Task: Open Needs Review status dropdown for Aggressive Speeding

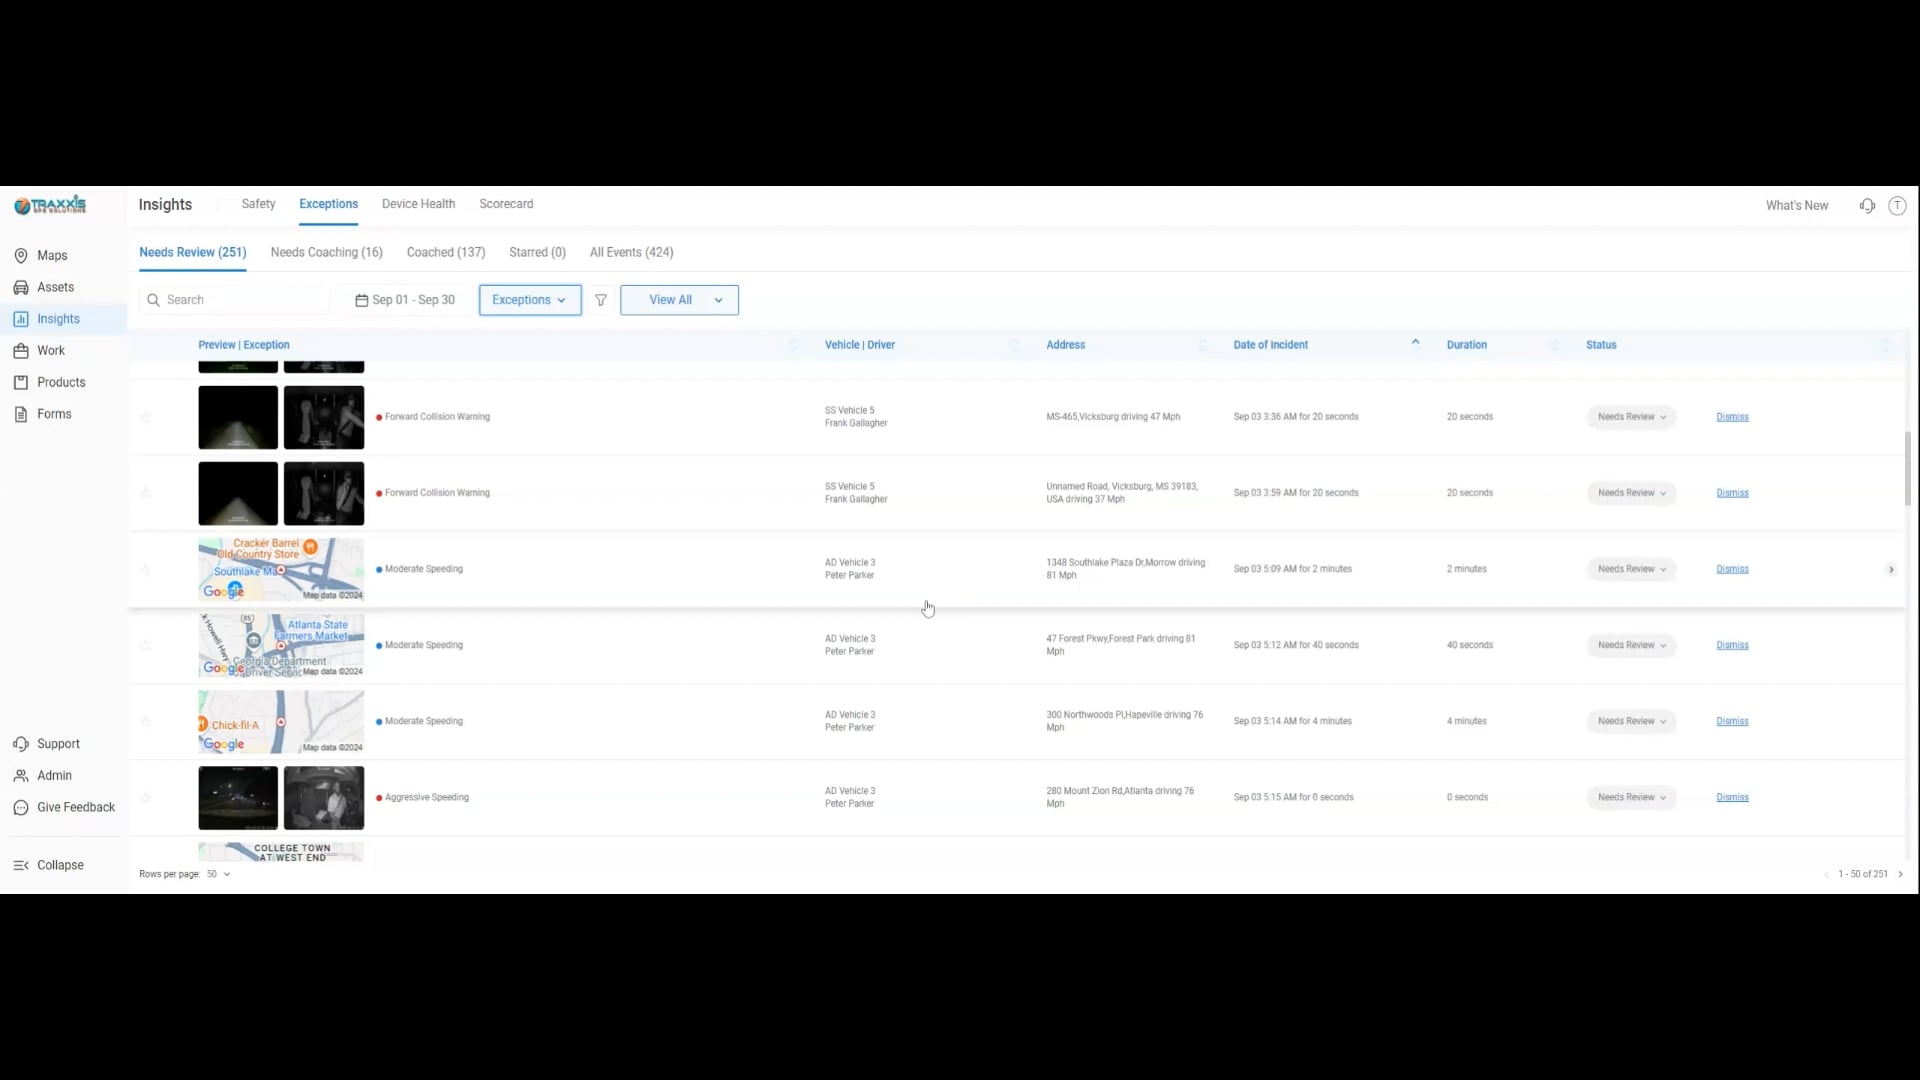Action: [x=1631, y=798]
